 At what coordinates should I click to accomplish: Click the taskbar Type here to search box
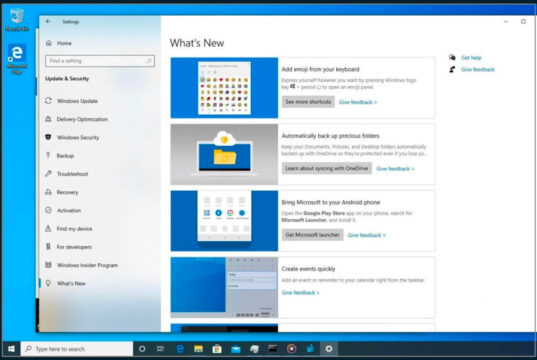[77, 349]
